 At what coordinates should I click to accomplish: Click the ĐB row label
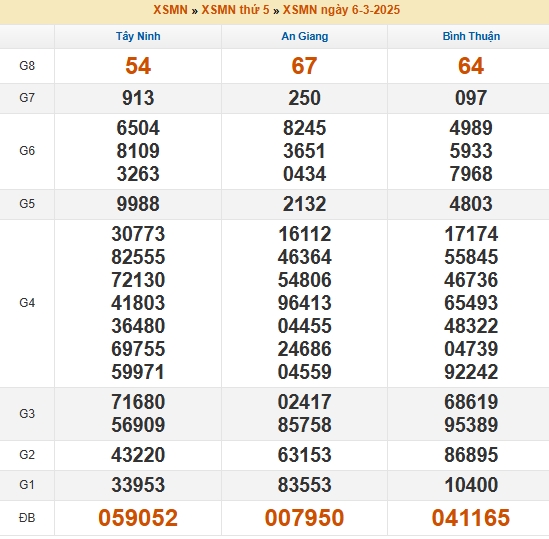27,518
